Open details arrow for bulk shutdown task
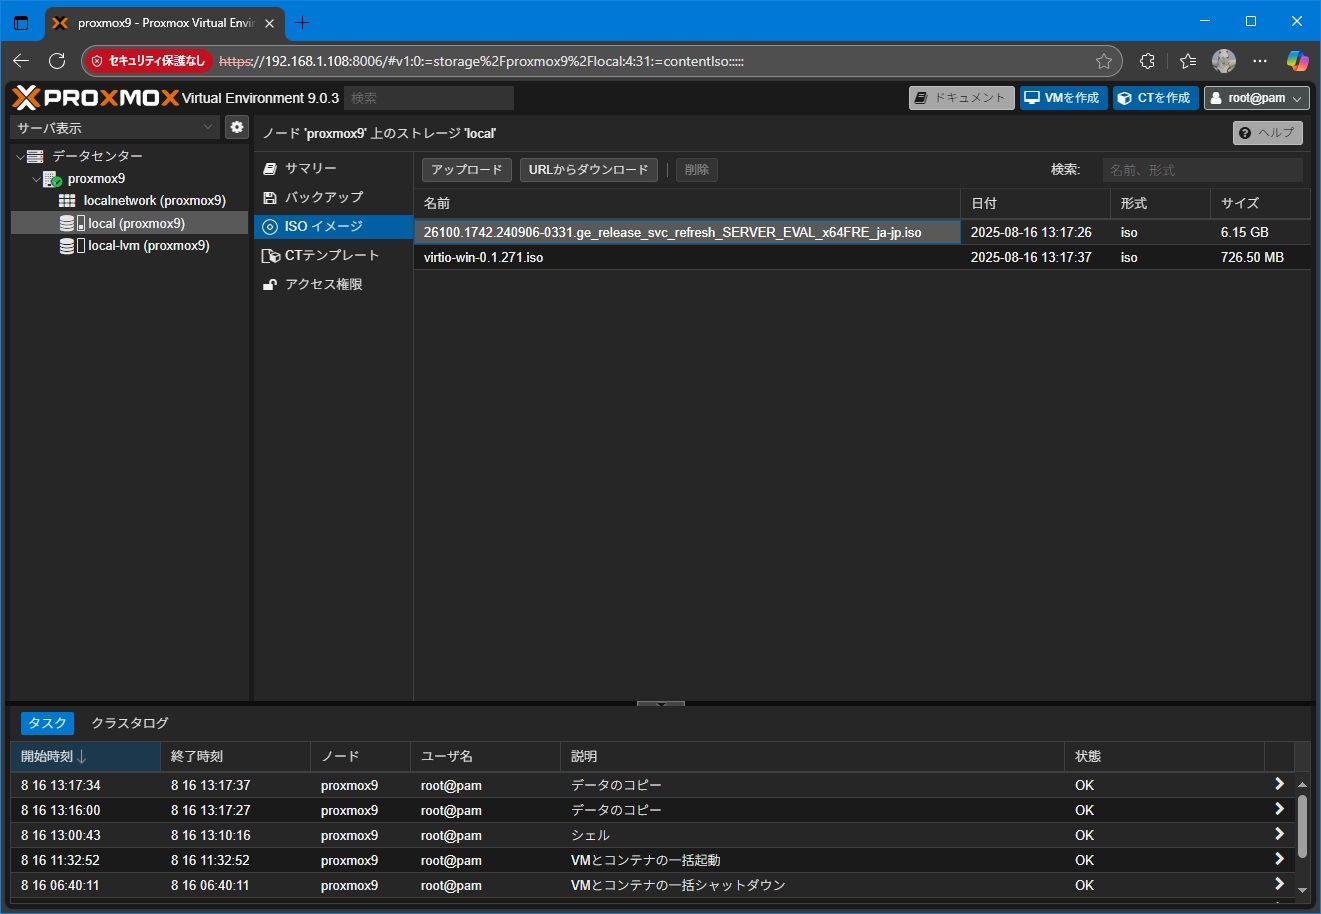The height and width of the screenshot is (914, 1321). [x=1279, y=885]
